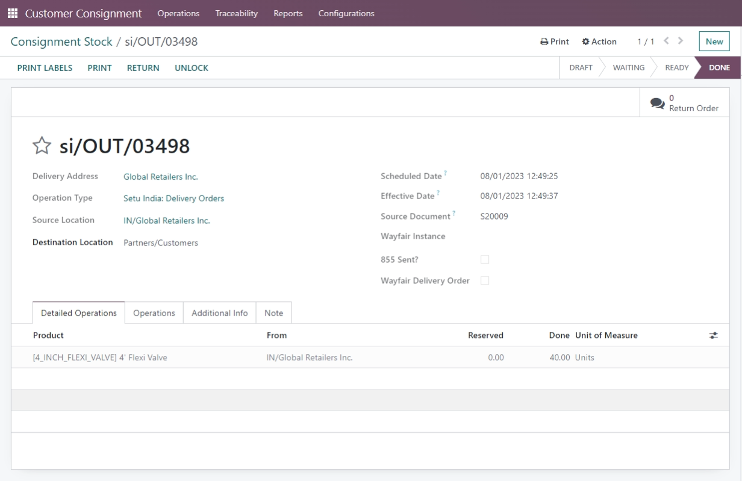Image resolution: width=742 pixels, height=481 pixels.
Task: Toggle the Wayfair Delivery Order checkbox
Action: click(x=485, y=280)
